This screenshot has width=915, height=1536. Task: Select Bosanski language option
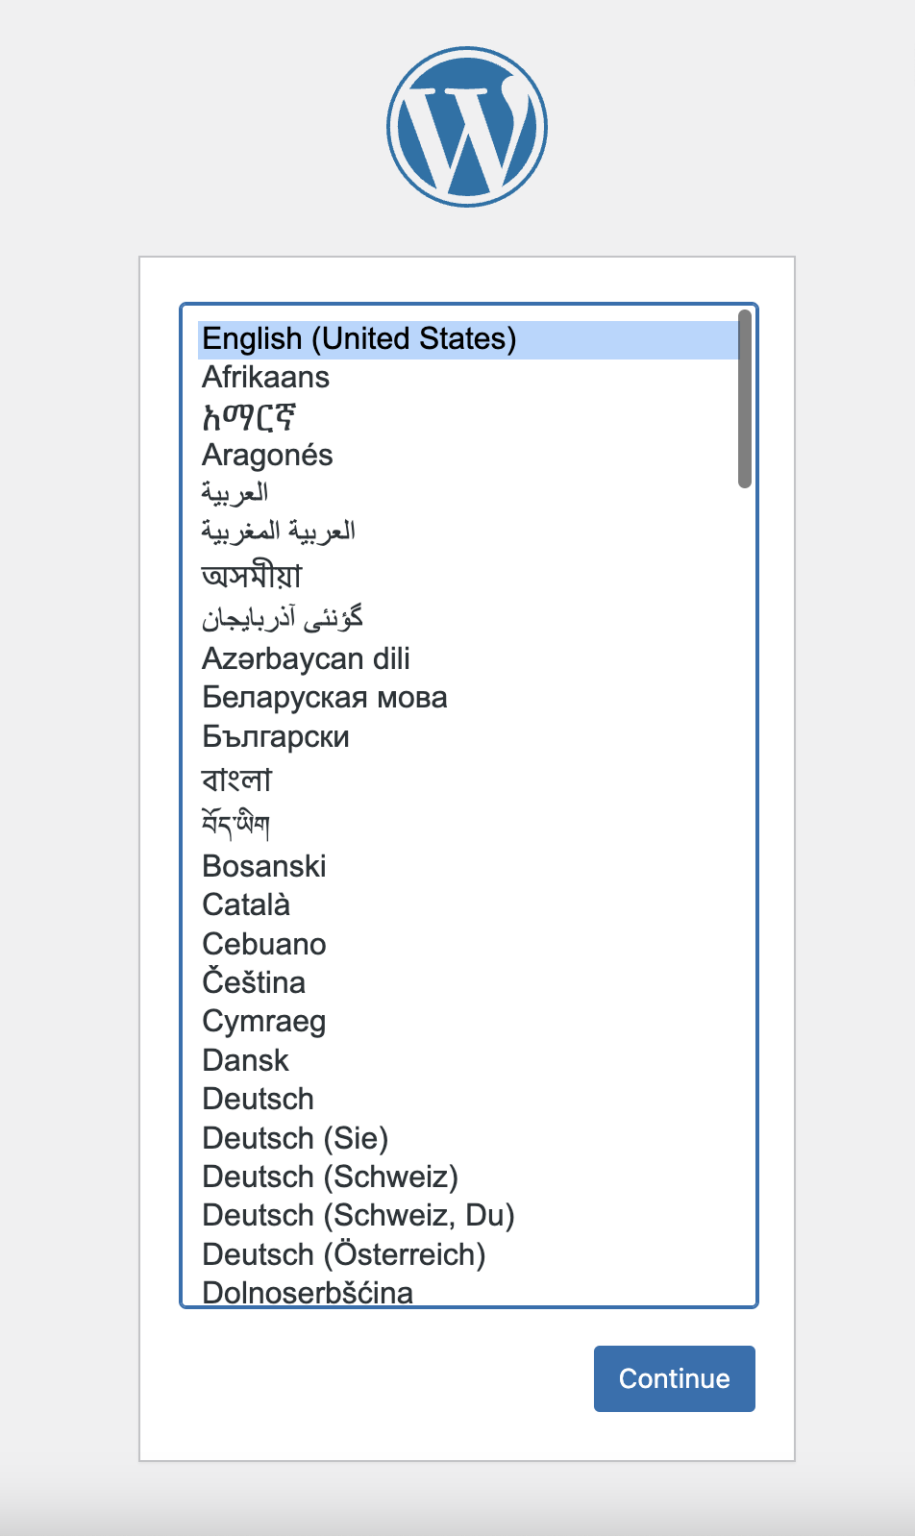click(x=264, y=866)
